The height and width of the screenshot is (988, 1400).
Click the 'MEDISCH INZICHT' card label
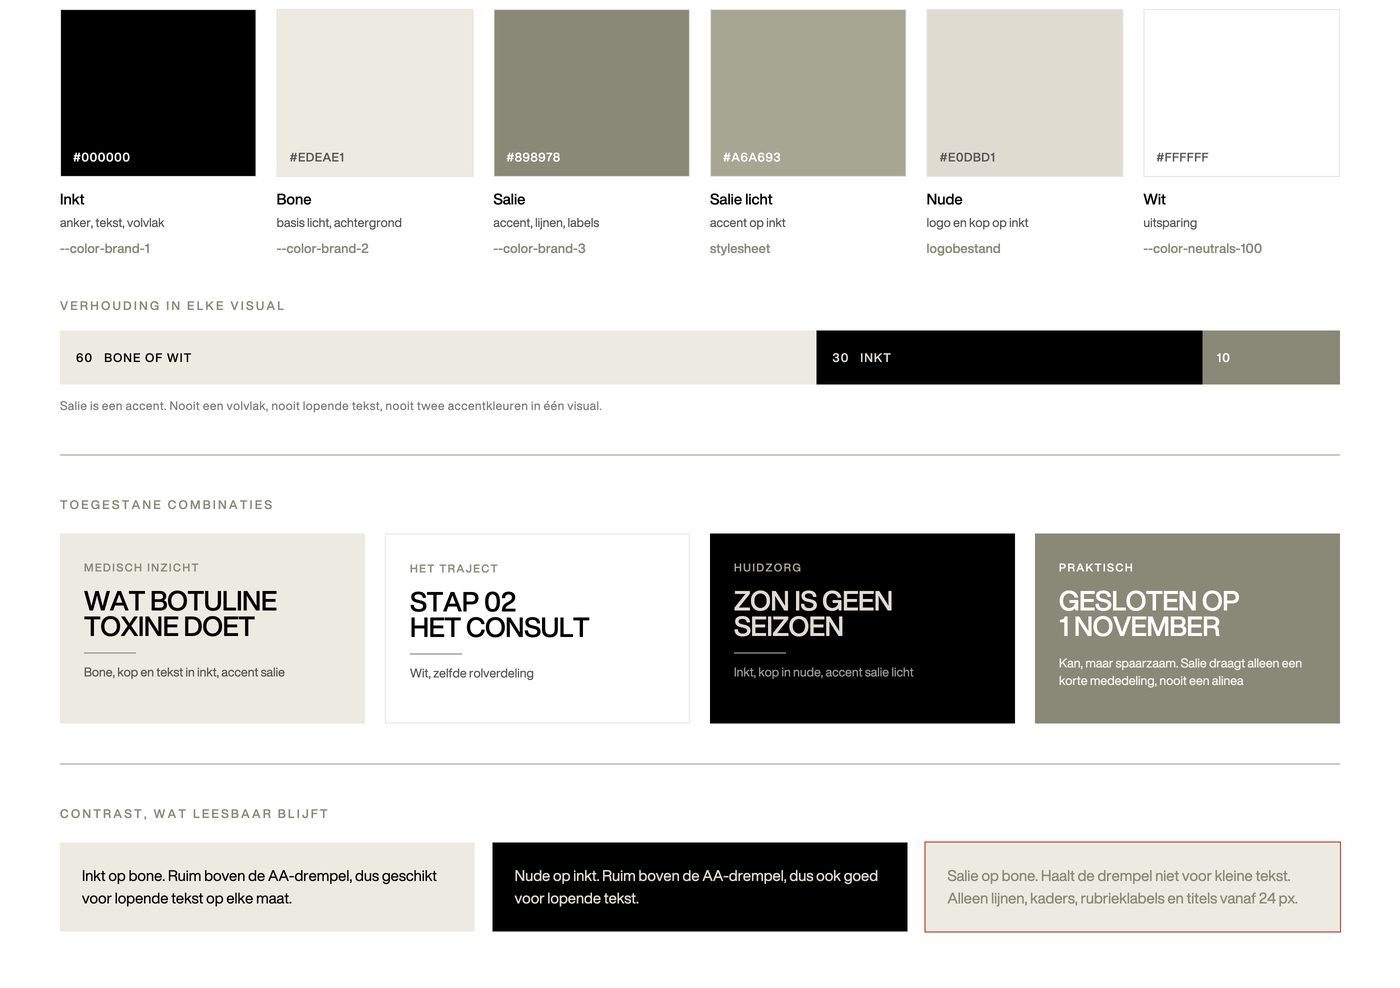[x=141, y=568]
